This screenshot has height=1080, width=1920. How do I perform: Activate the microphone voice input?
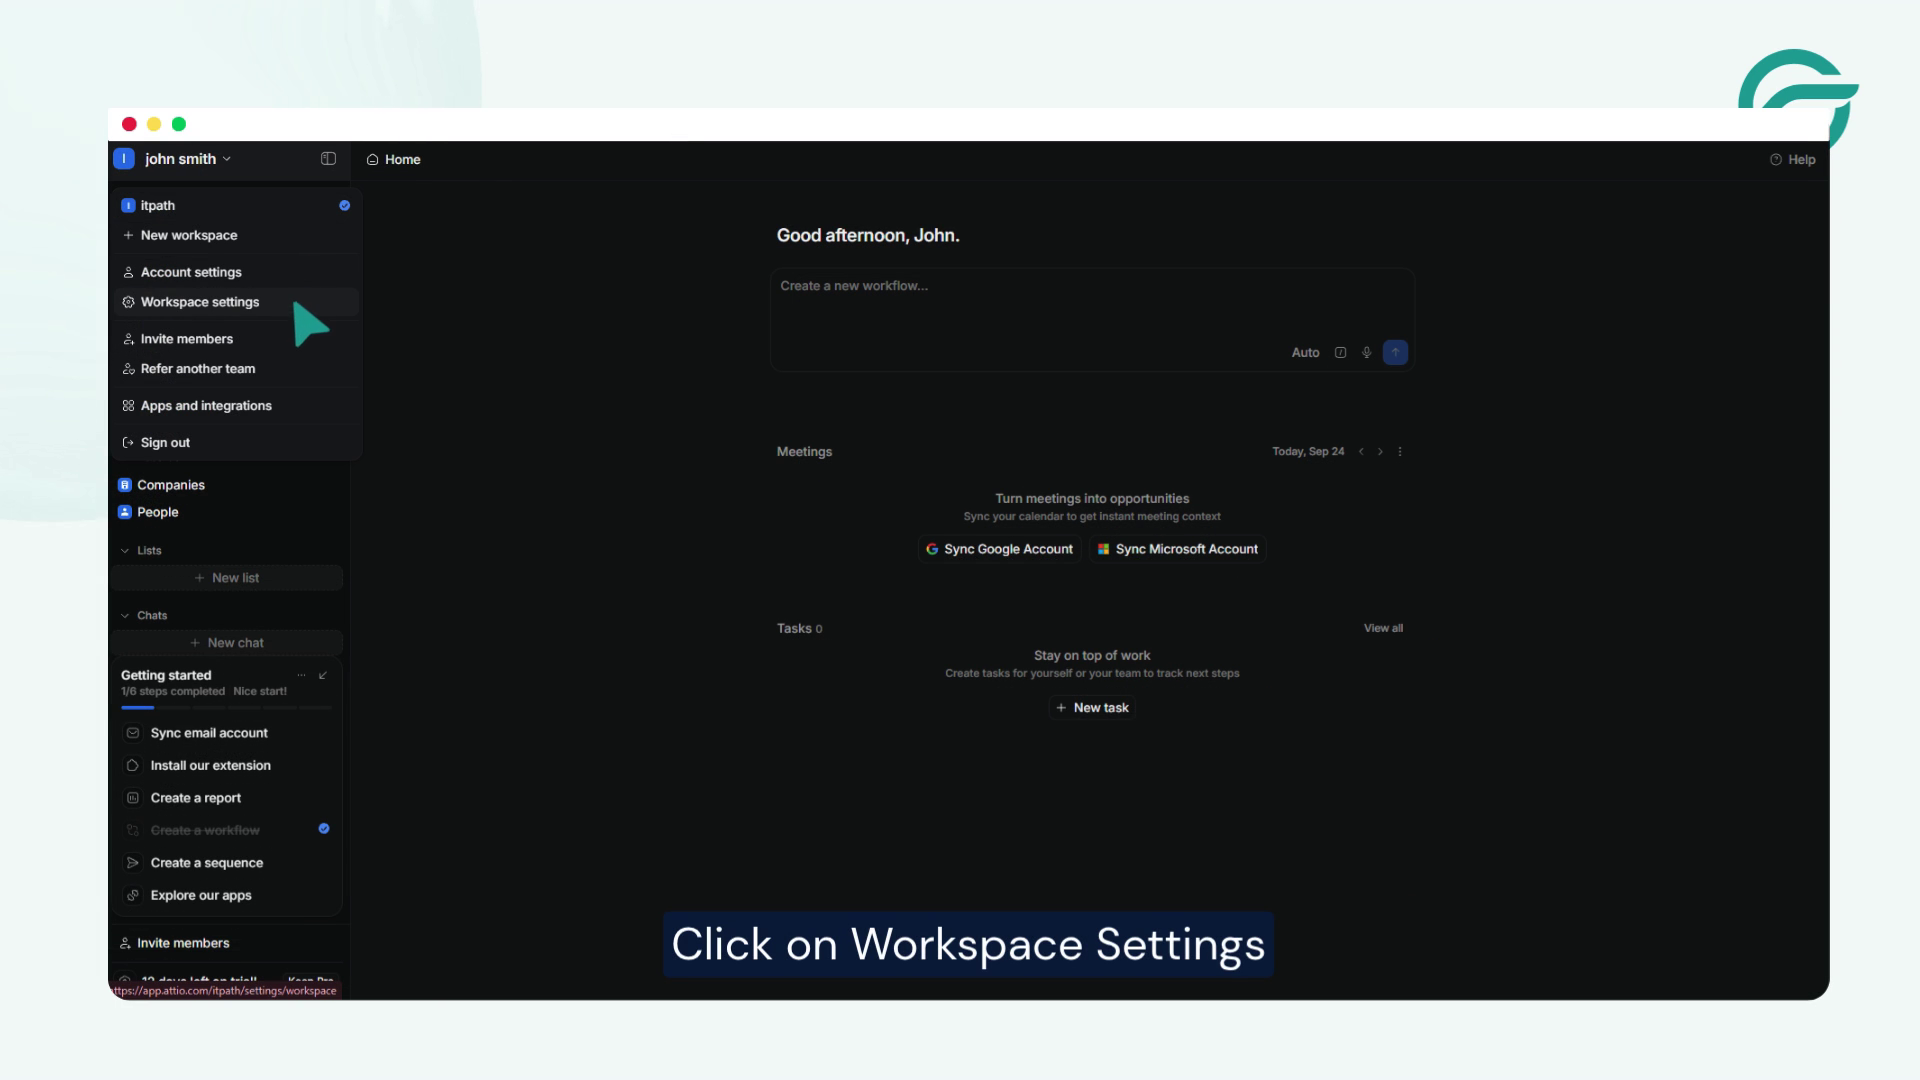click(1366, 353)
